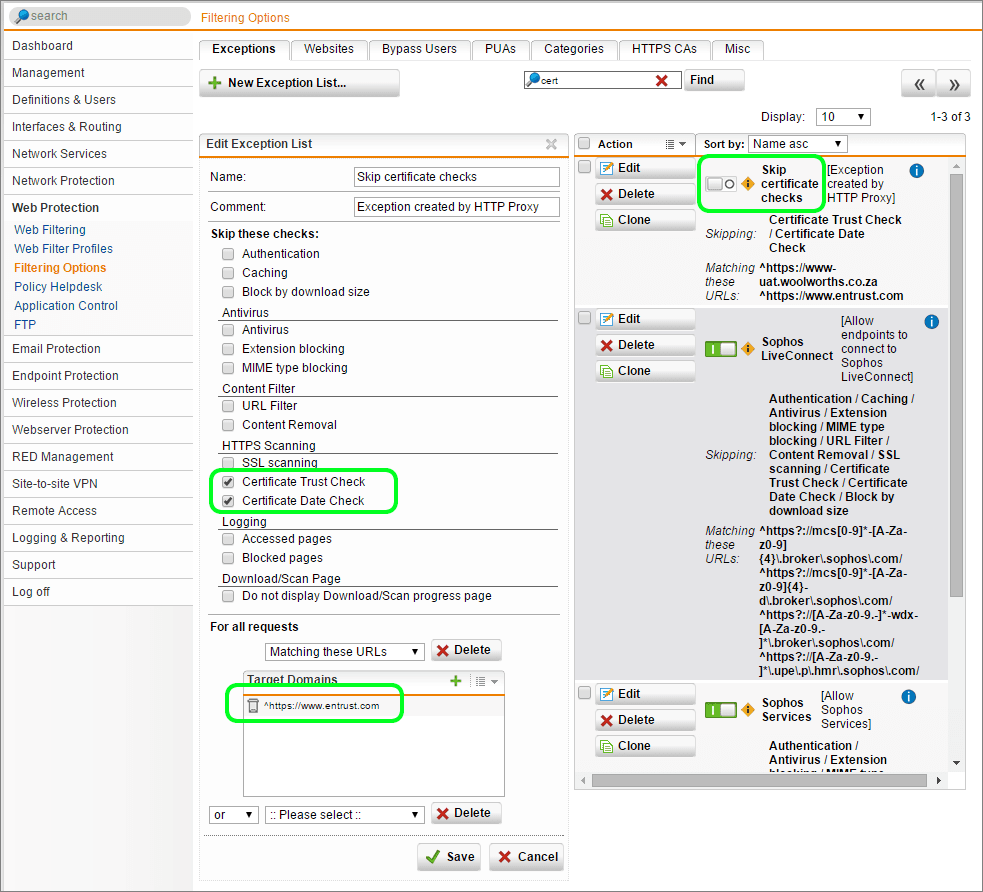Open Web Filter Profiles in sidebar
983x892 pixels.
coord(63,249)
